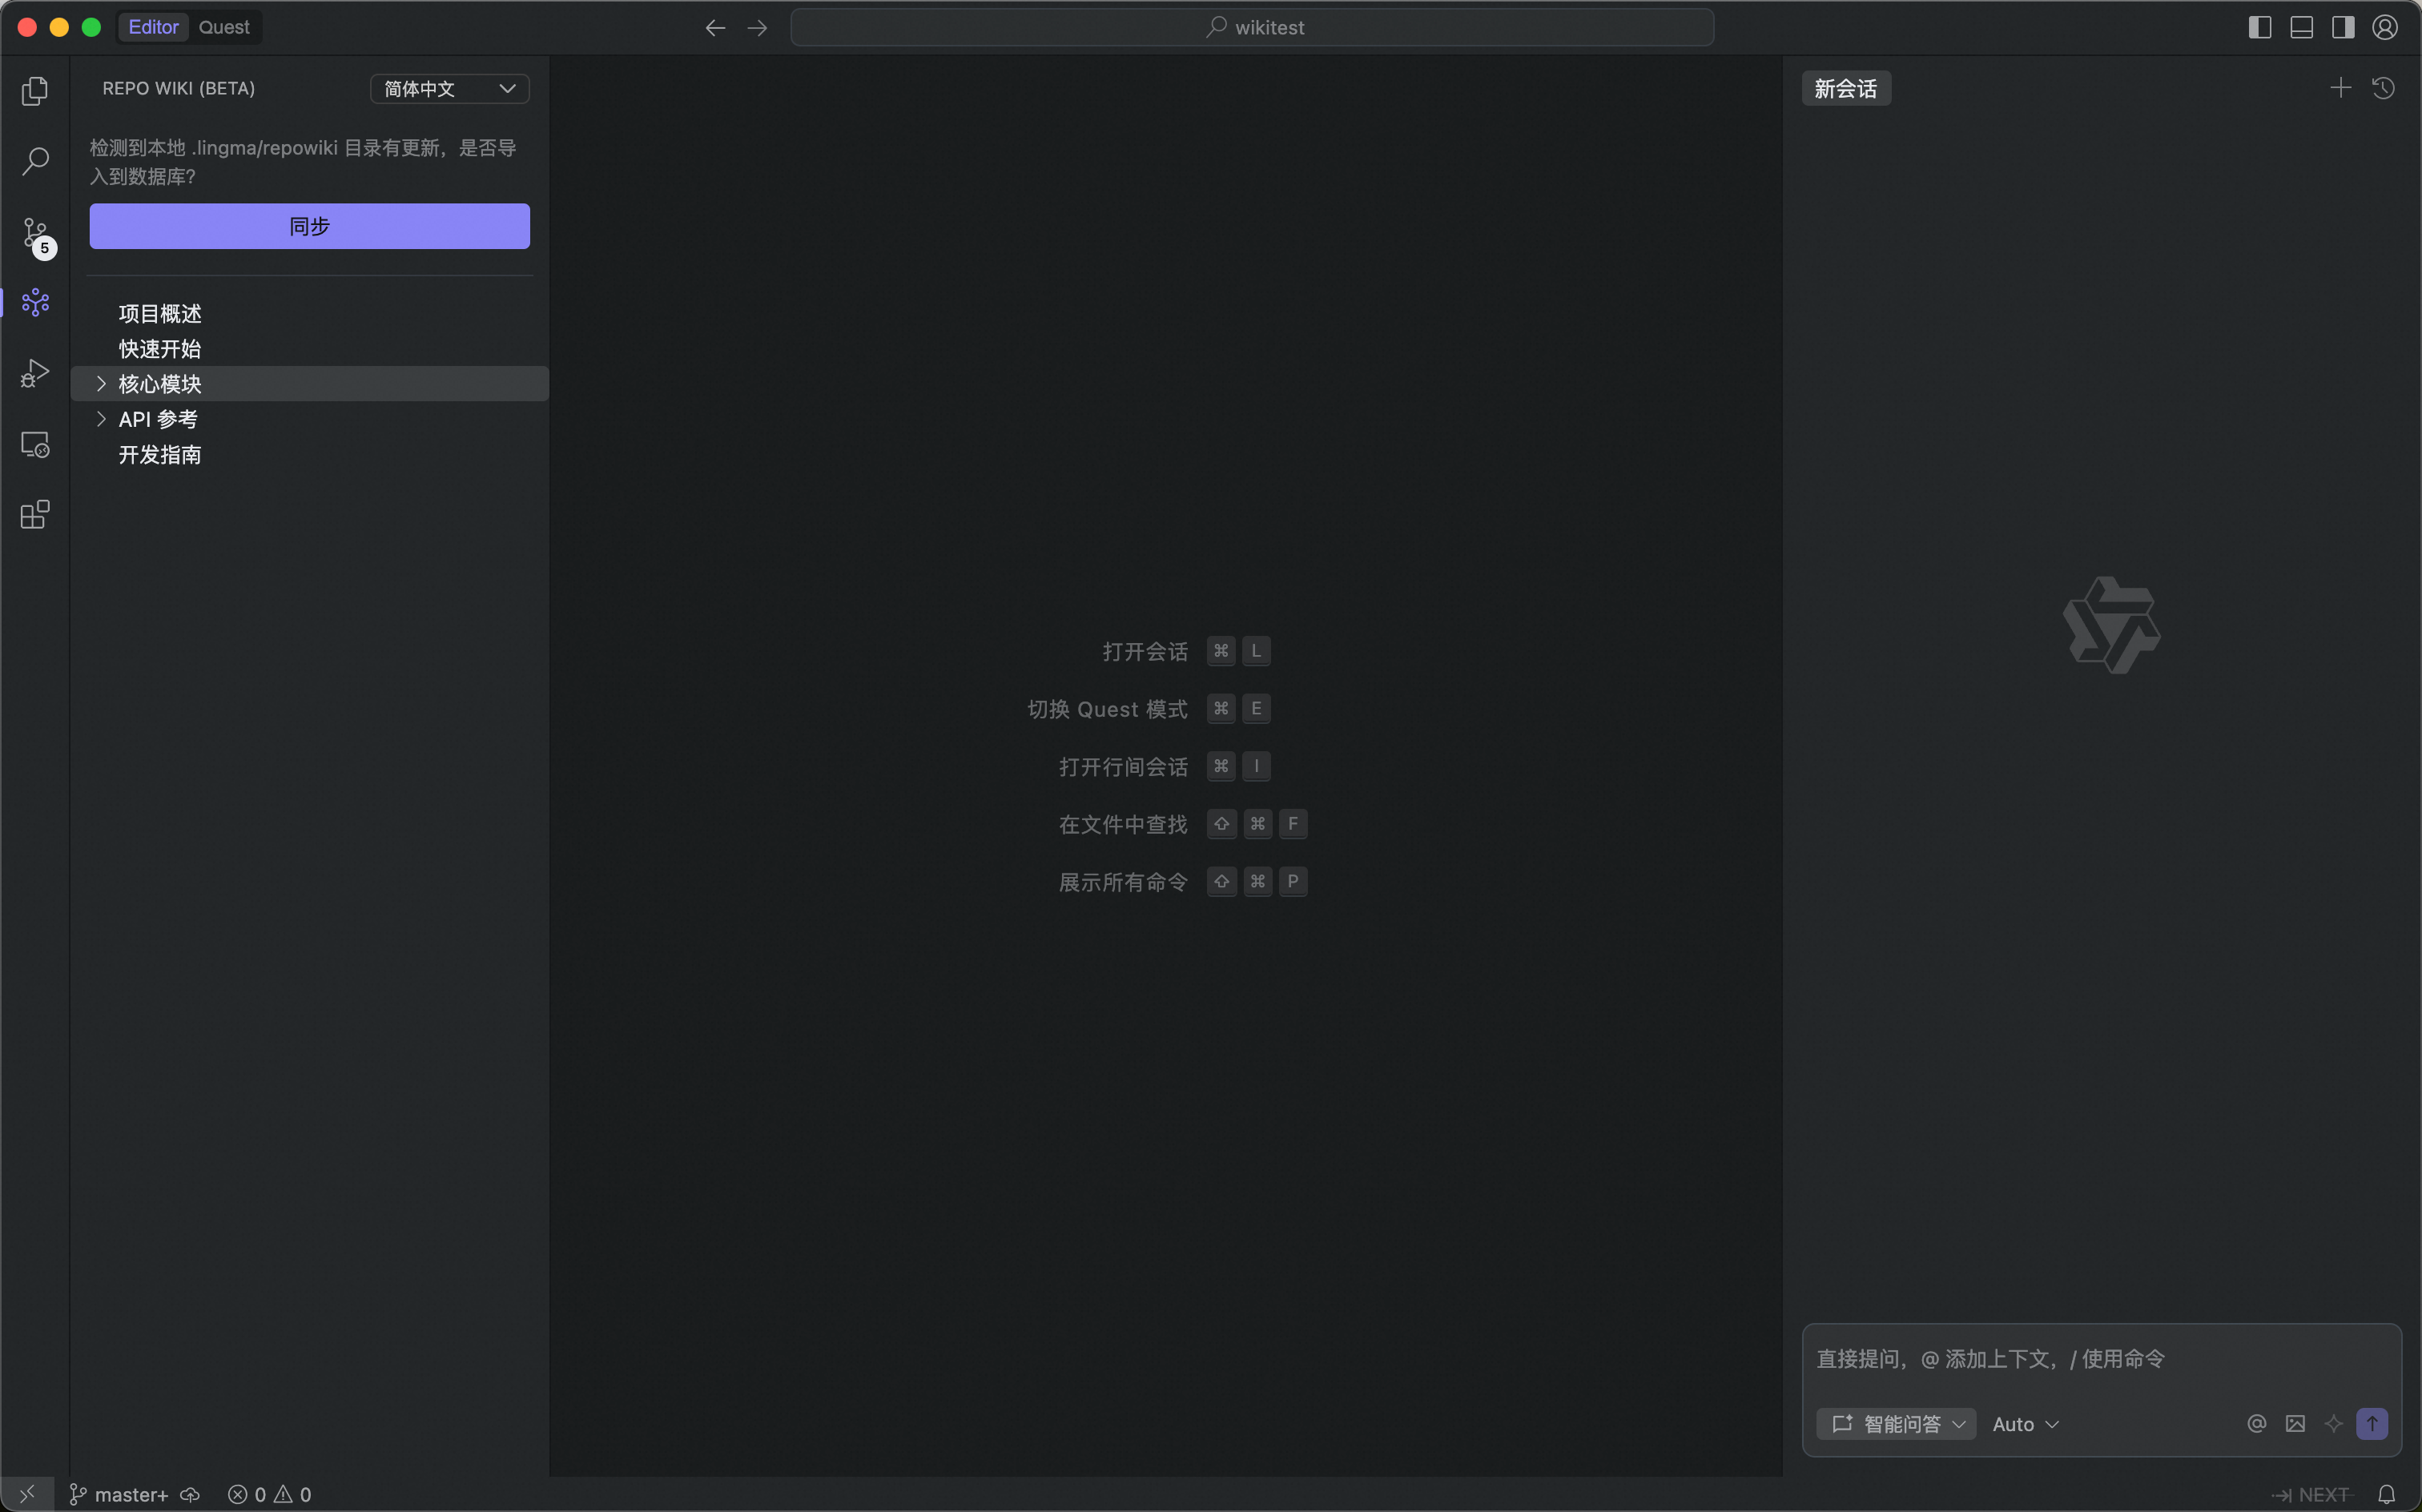
Task: Open the Repo Wiki sidebar icon
Action: [35, 302]
